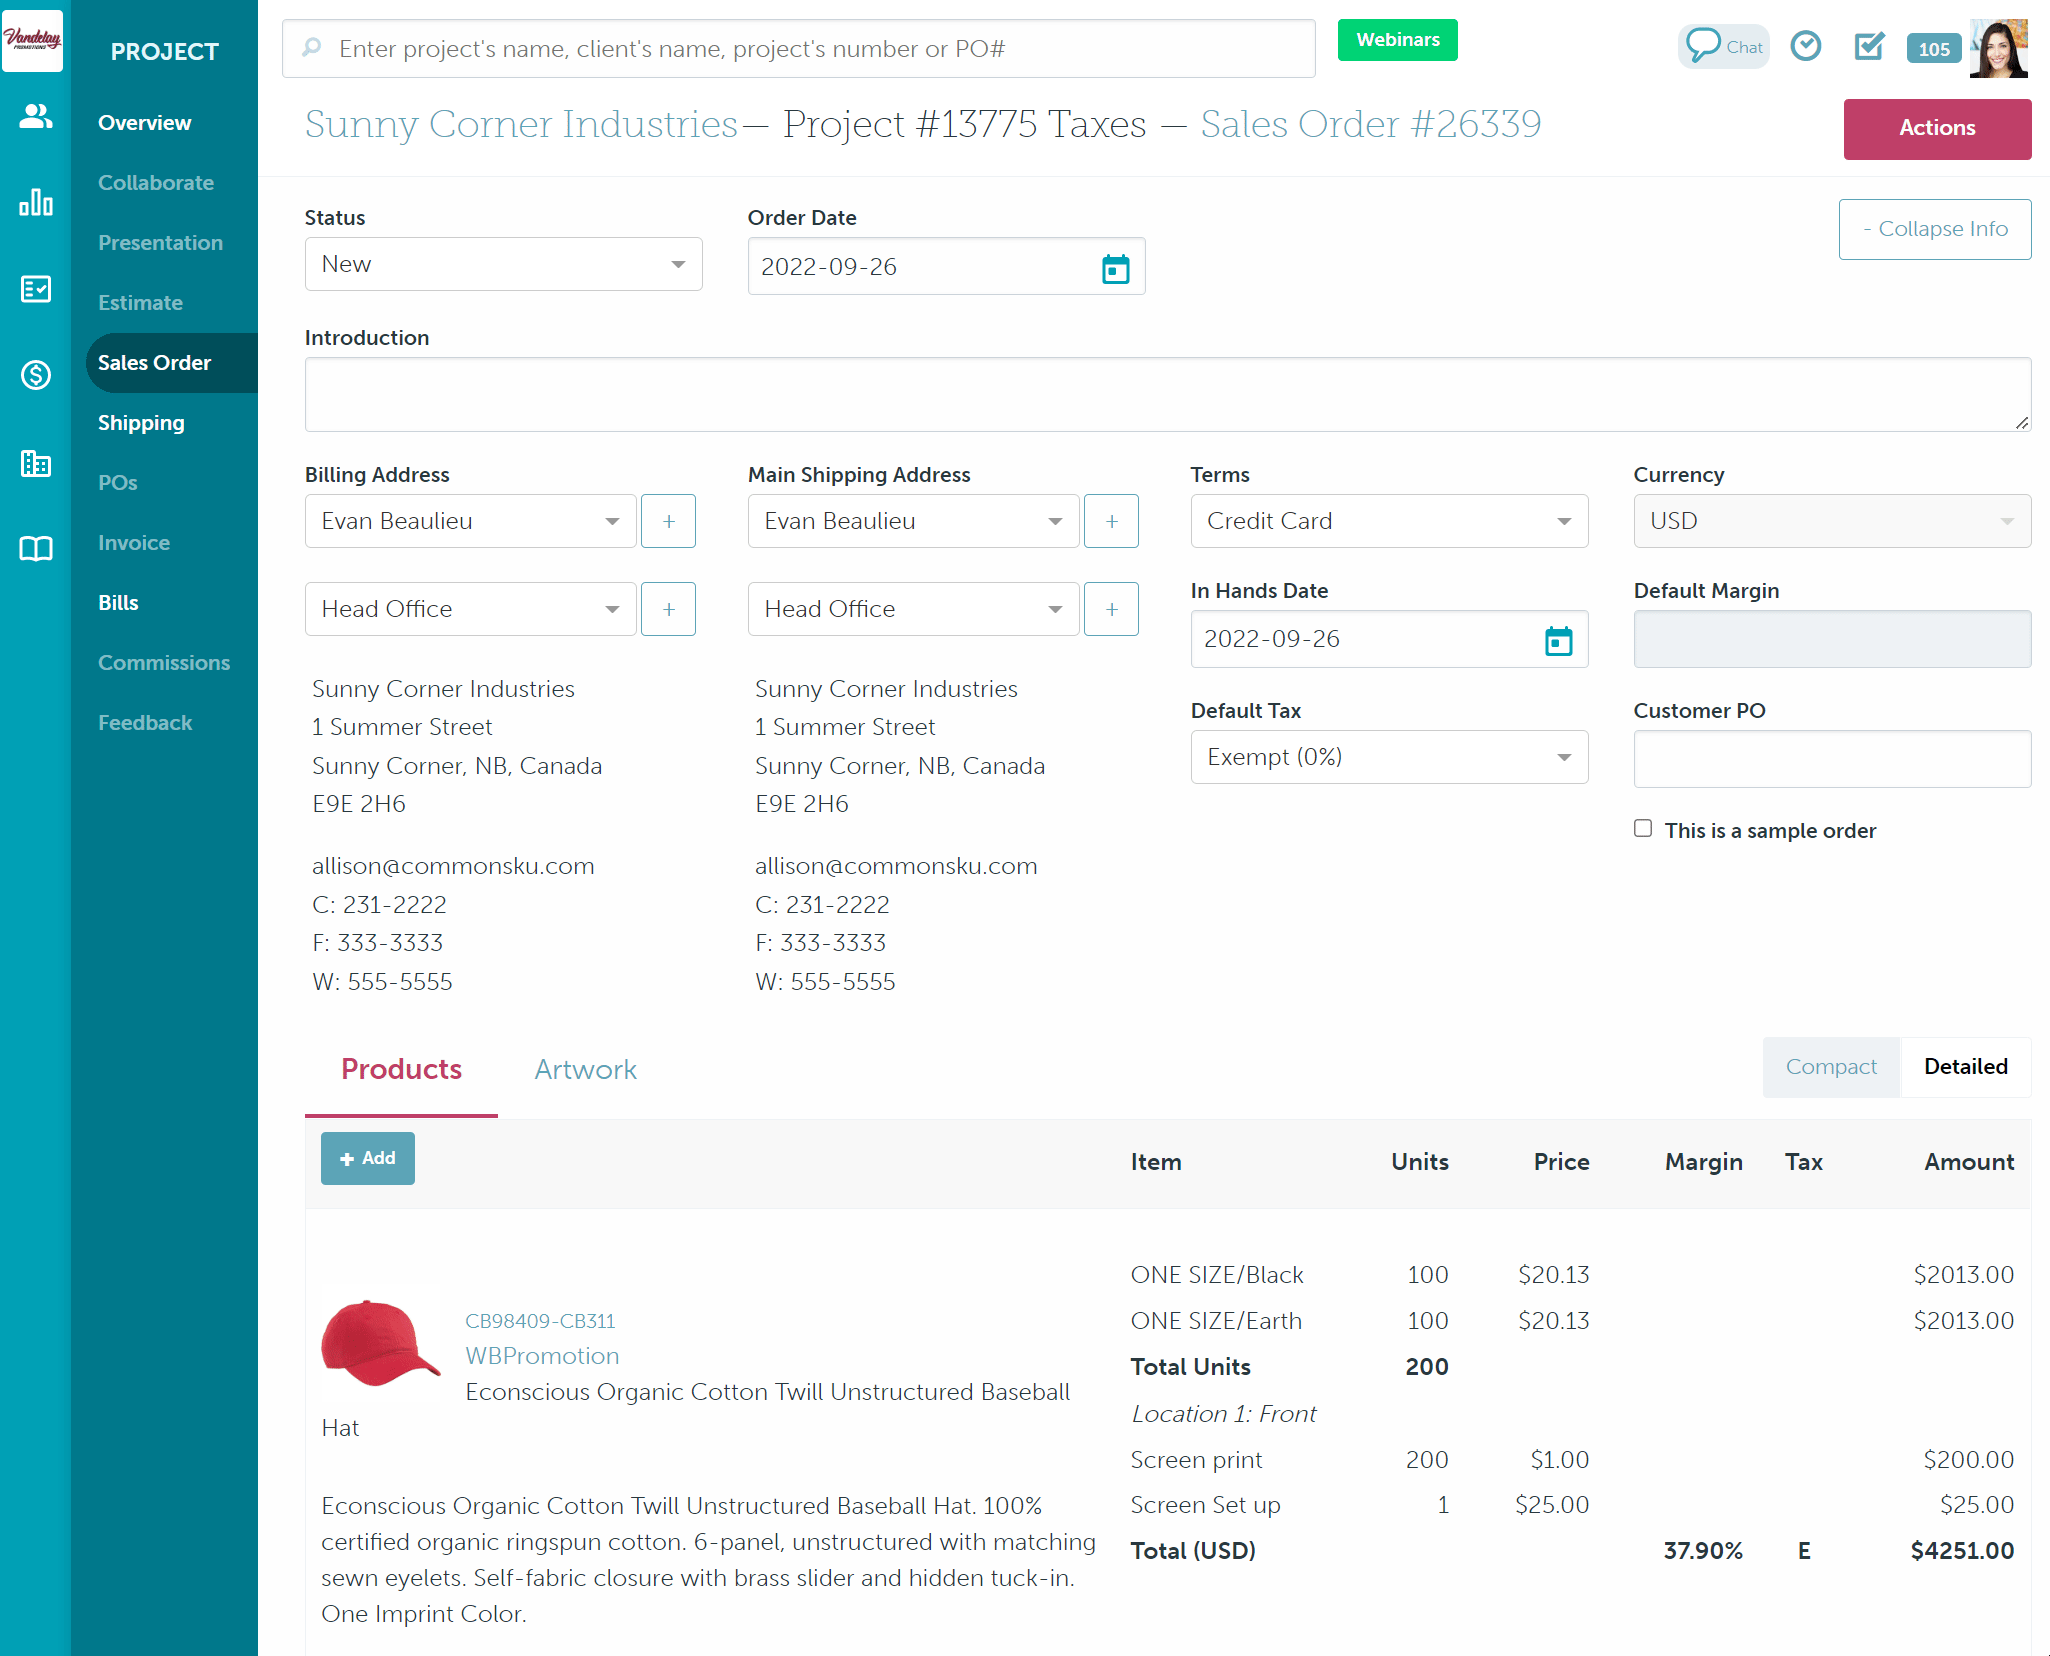Screen dimensions: 2050x1656
Task: Click the notes edit icon in header
Action: (1868, 47)
